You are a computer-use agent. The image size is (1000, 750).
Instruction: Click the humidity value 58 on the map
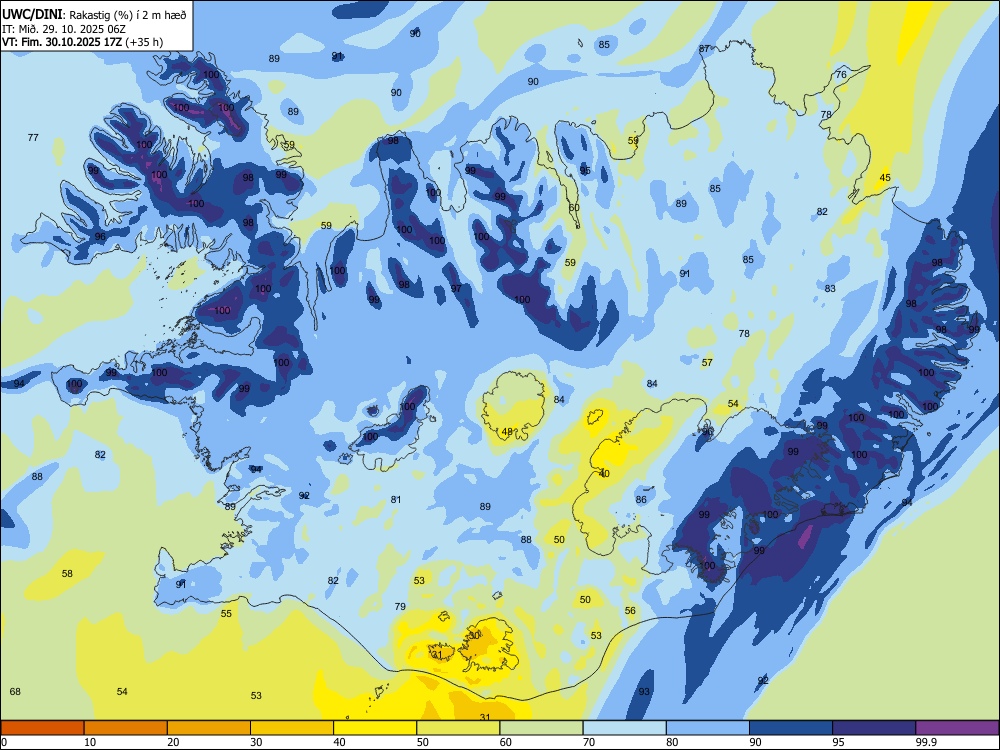click(x=67, y=573)
